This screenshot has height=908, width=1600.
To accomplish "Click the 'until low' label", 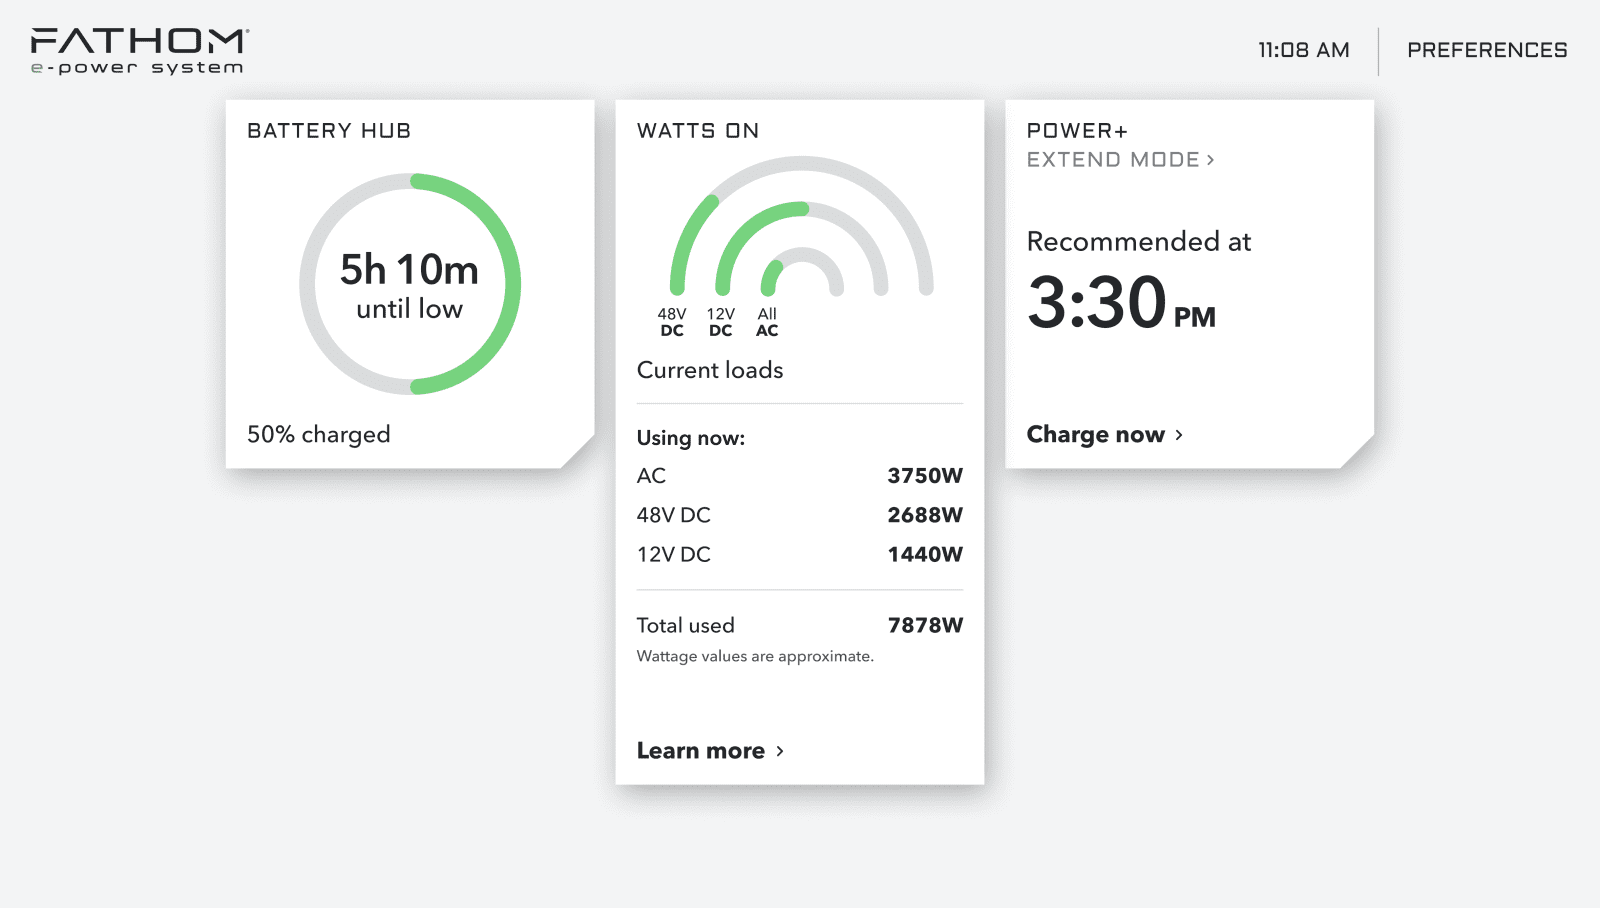I will 410,309.
